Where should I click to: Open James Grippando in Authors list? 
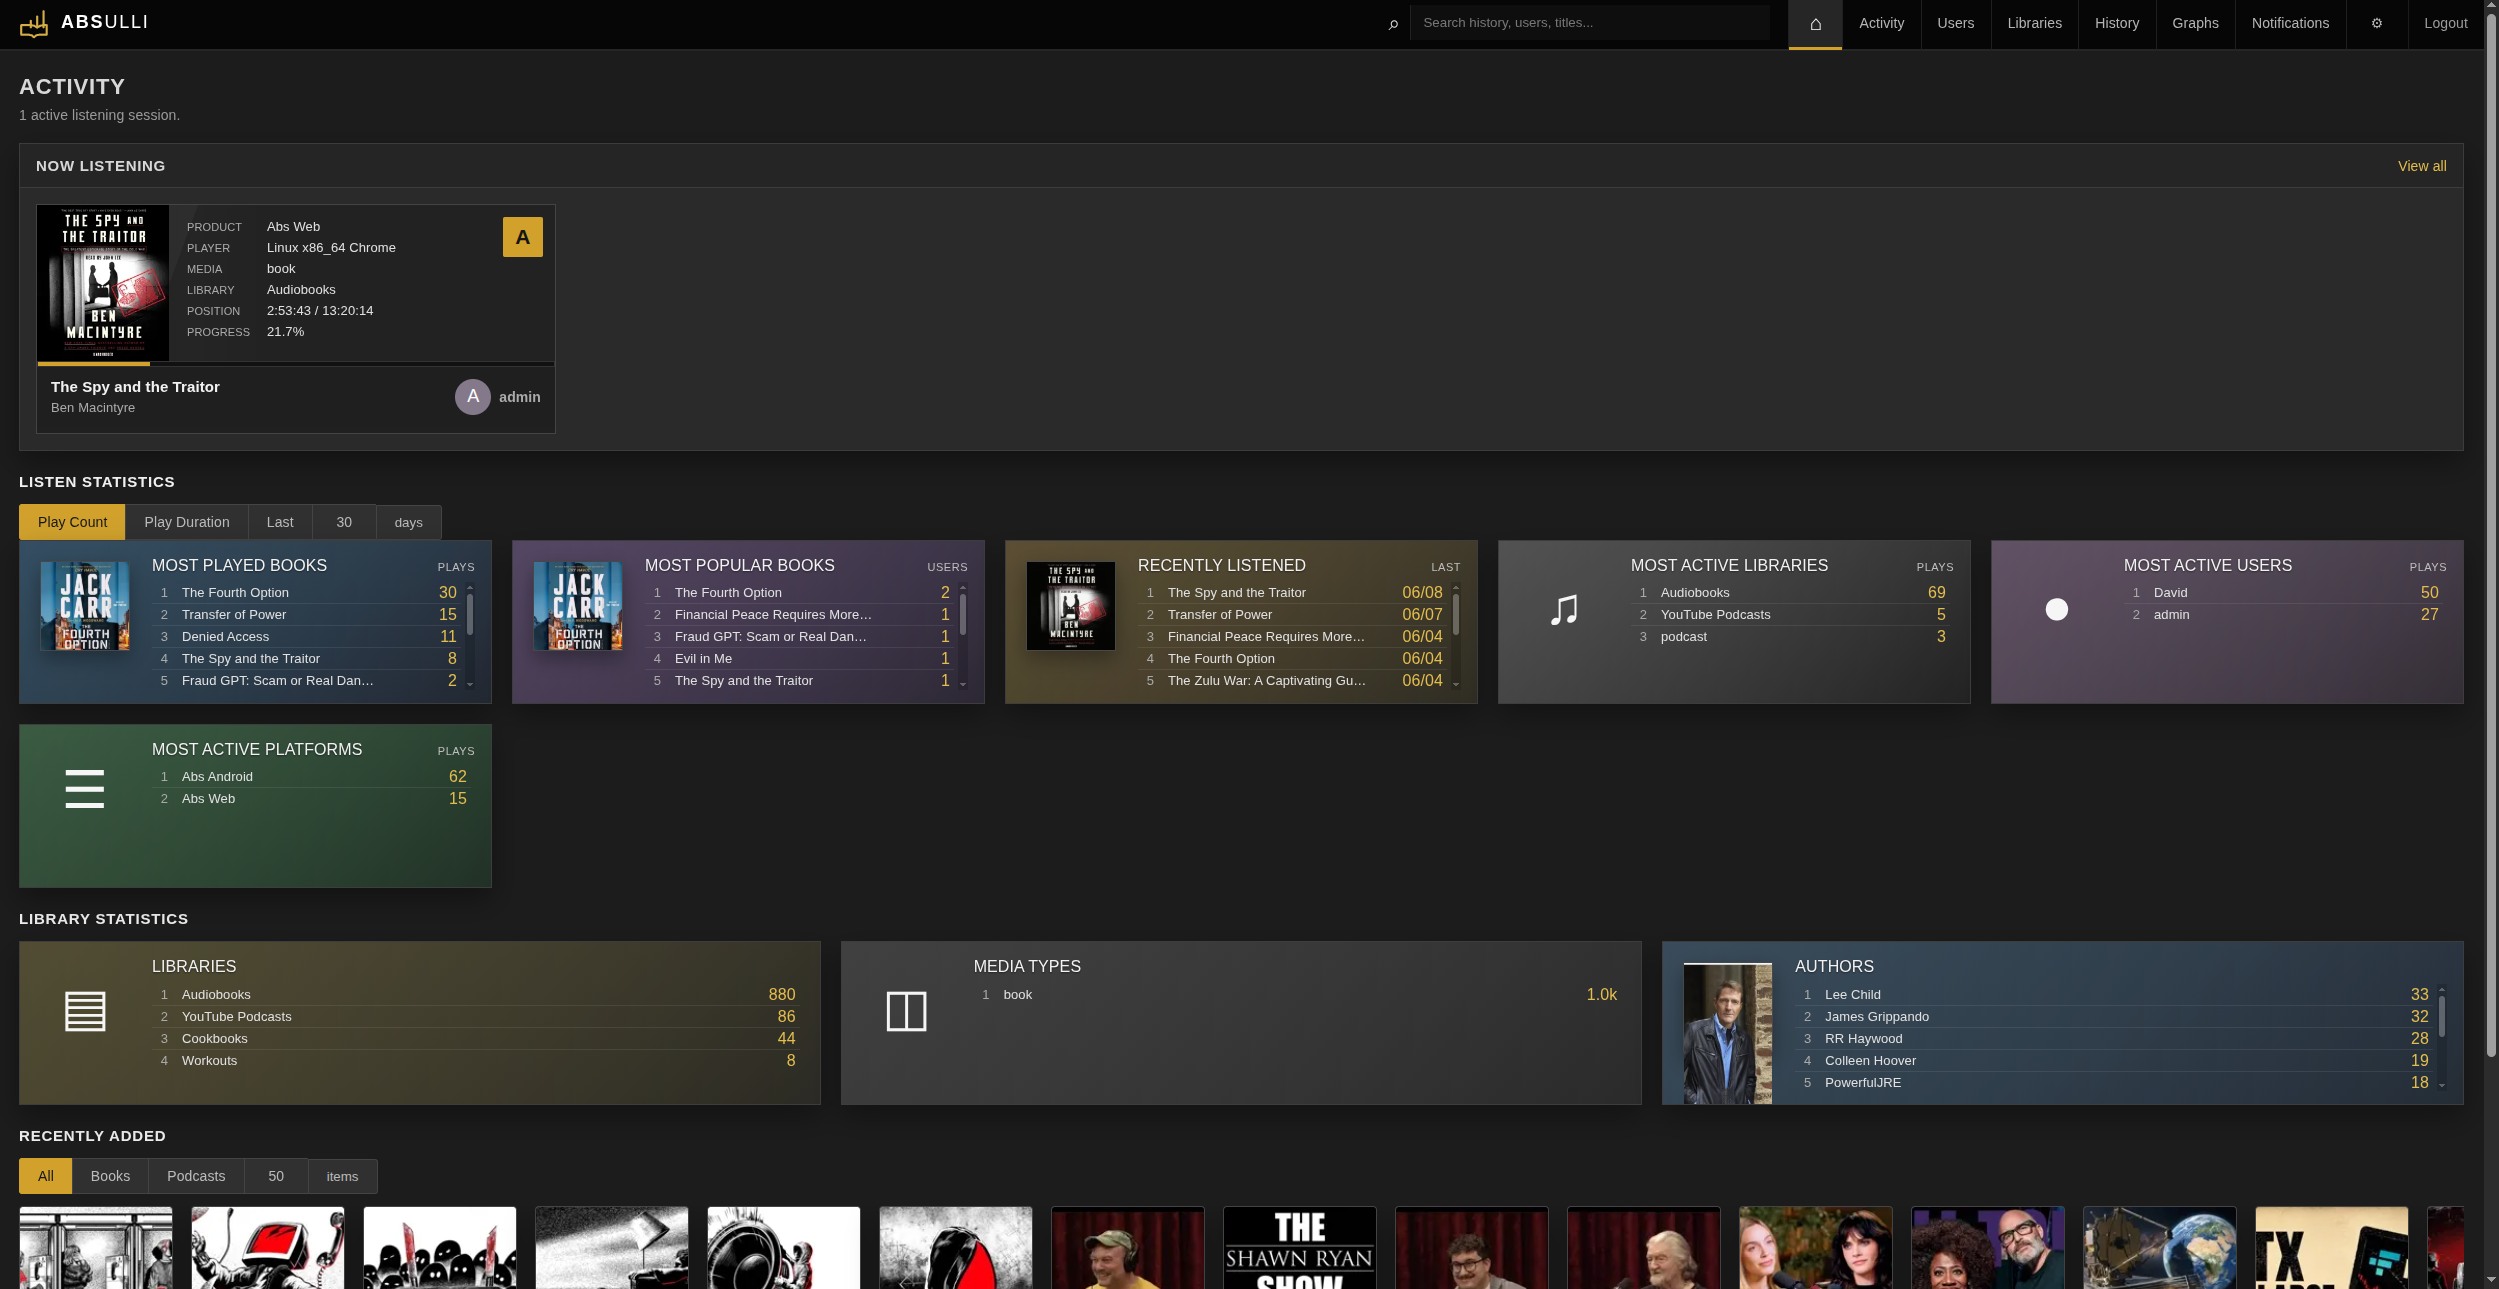coord(1877,1017)
